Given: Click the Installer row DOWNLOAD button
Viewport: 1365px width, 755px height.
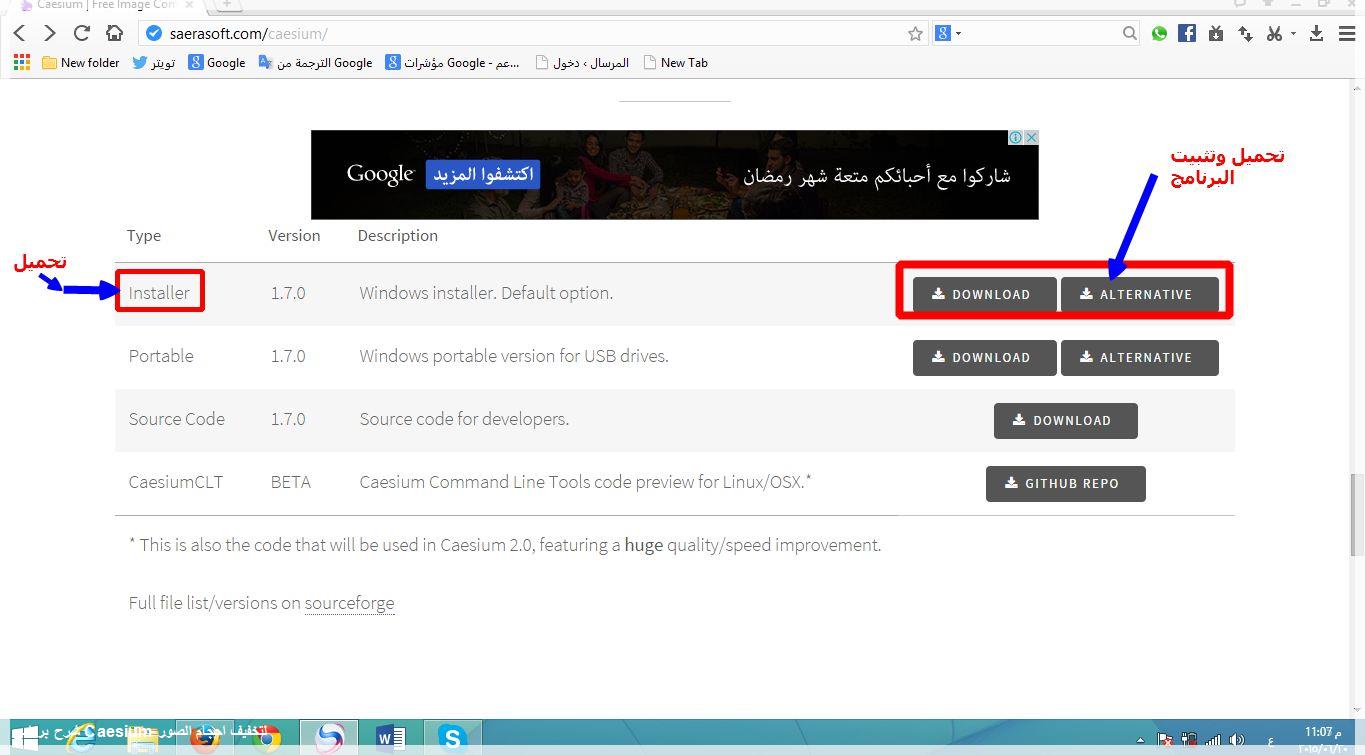Looking at the screenshot, I should [984, 294].
